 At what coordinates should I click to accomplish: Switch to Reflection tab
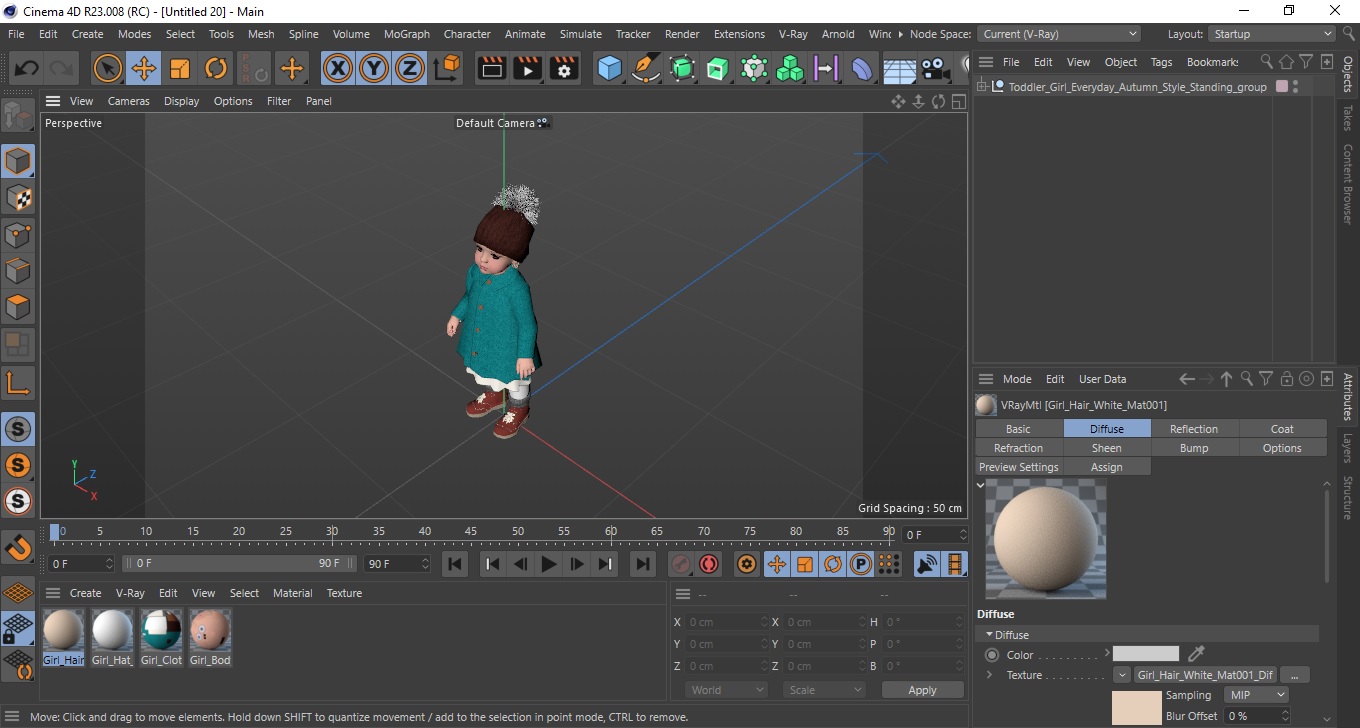tap(1194, 429)
